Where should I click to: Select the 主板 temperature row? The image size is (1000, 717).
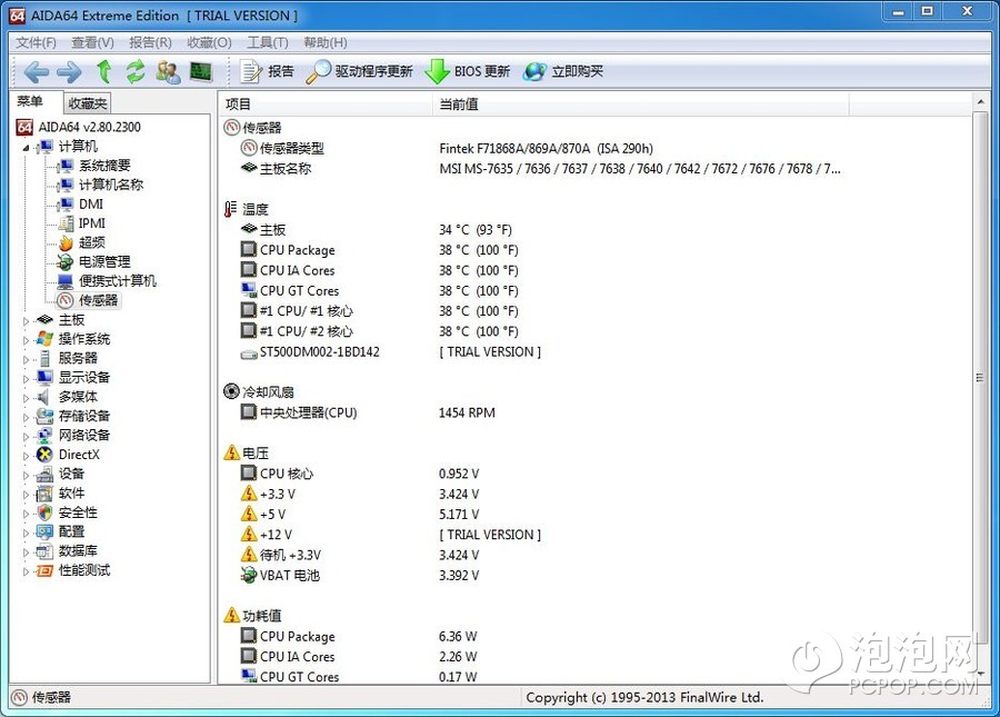tap(376, 230)
